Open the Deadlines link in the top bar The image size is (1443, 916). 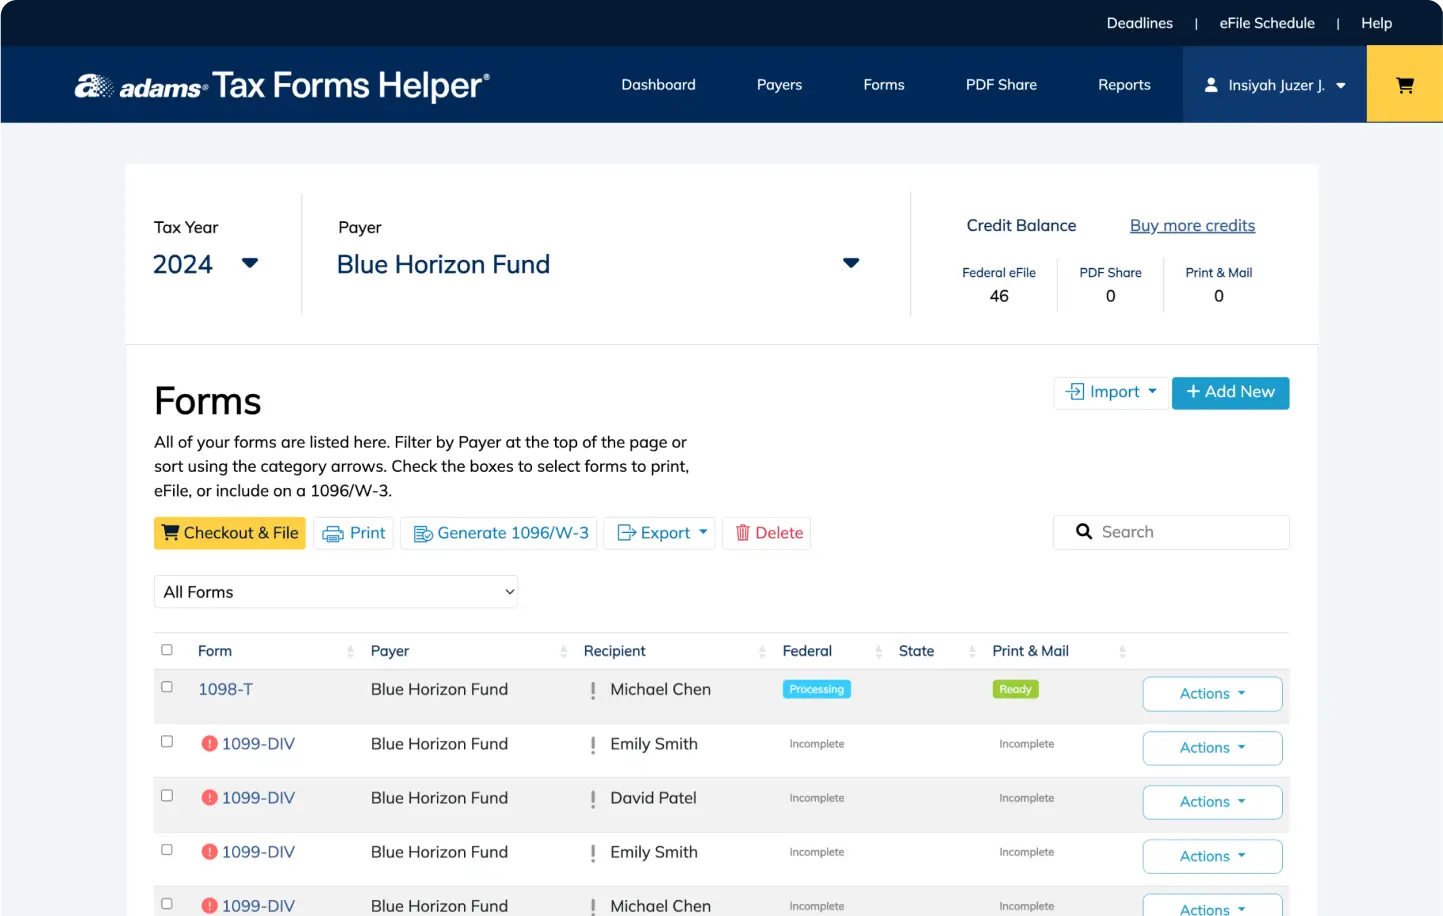point(1139,23)
